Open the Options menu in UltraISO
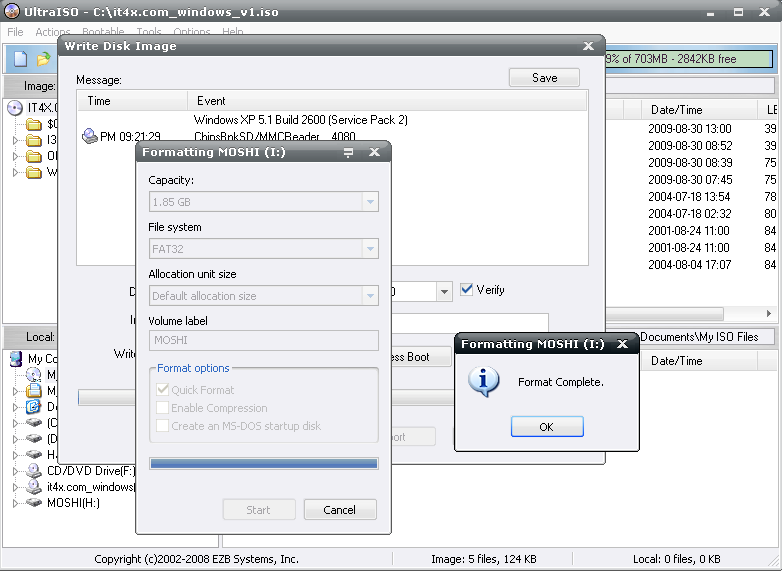 tap(192, 32)
